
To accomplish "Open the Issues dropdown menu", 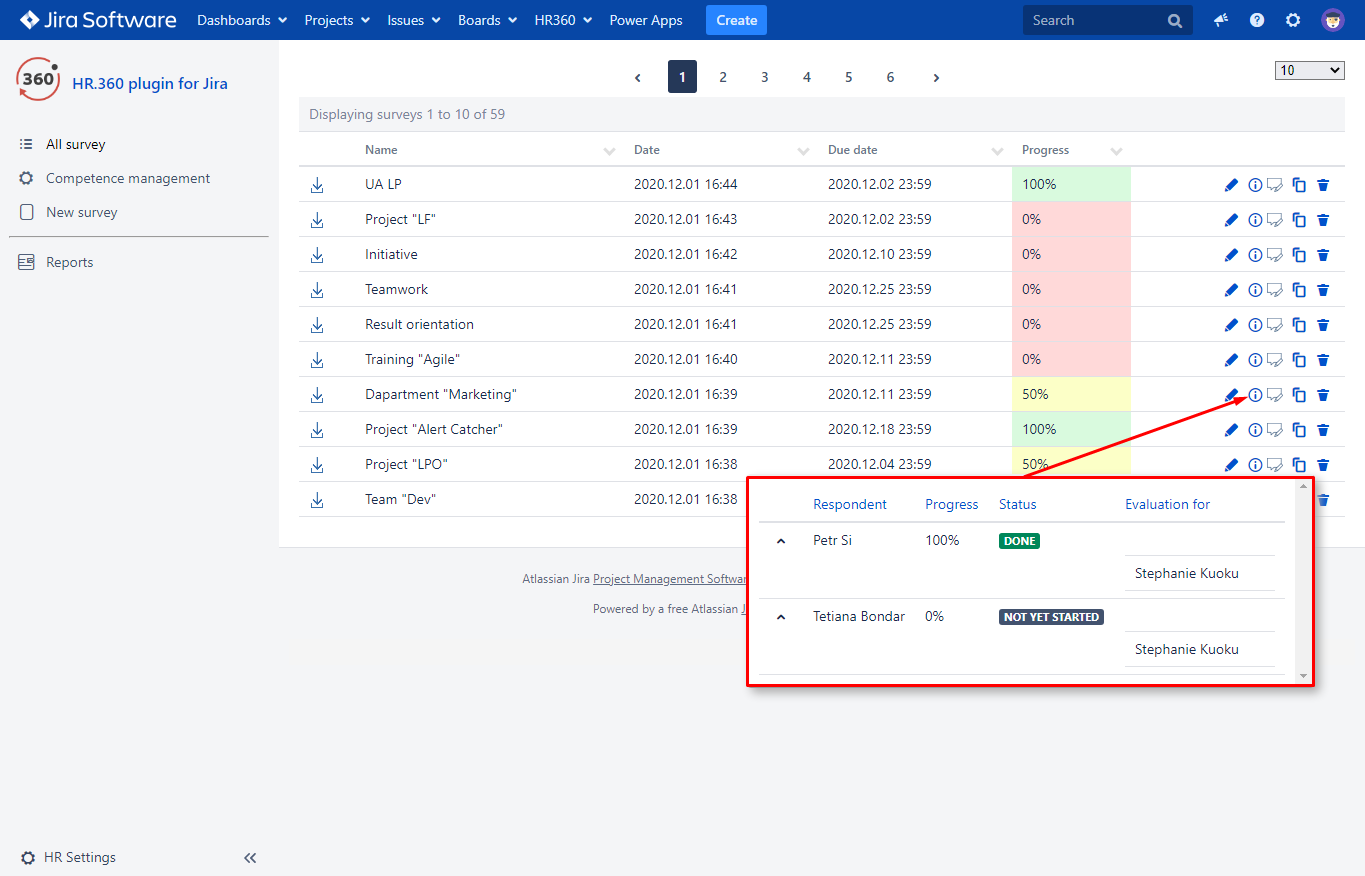I will click(414, 20).
